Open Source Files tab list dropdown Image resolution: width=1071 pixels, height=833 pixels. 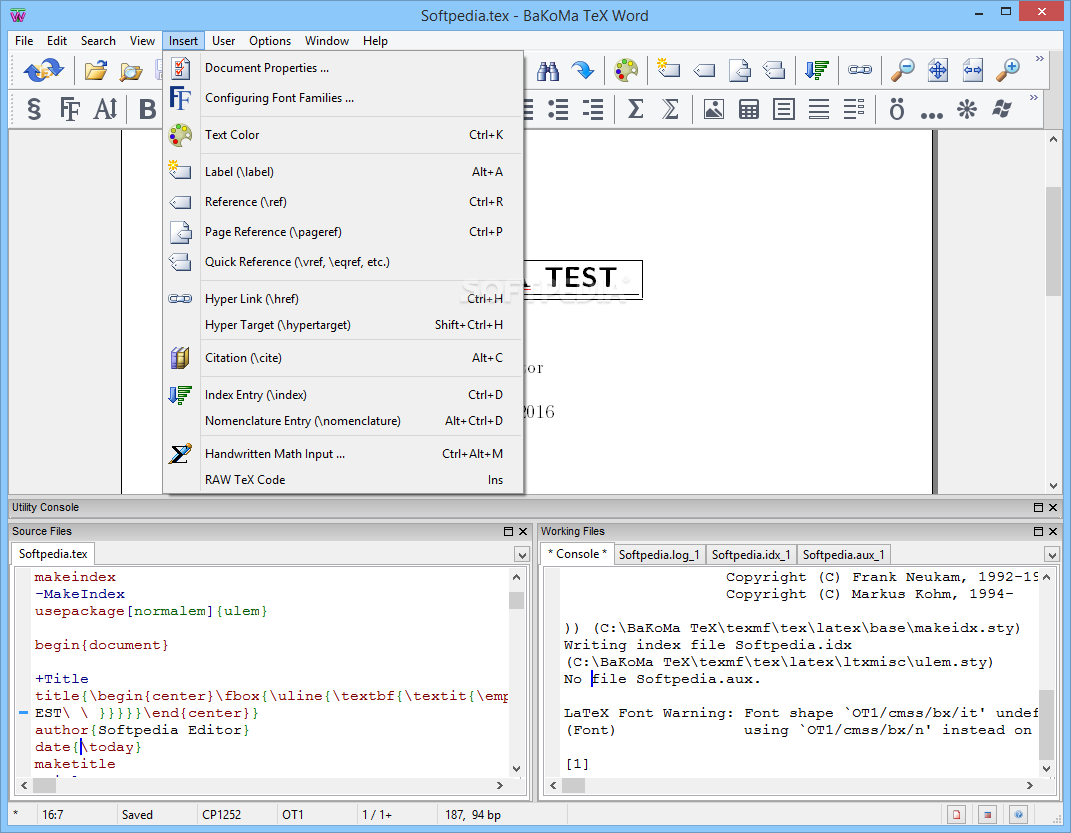coord(522,554)
